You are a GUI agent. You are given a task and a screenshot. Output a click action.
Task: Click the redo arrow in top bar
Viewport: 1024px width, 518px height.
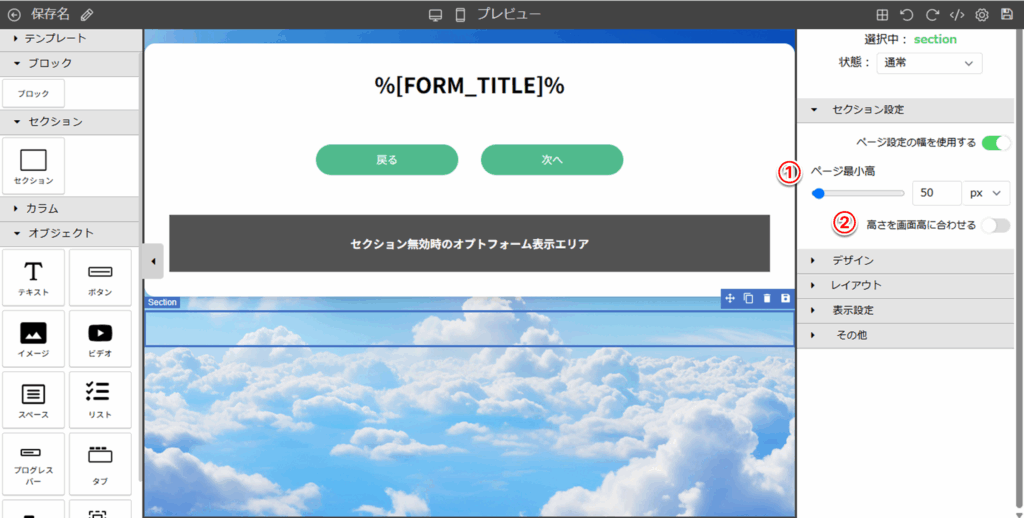click(x=932, y=15)
